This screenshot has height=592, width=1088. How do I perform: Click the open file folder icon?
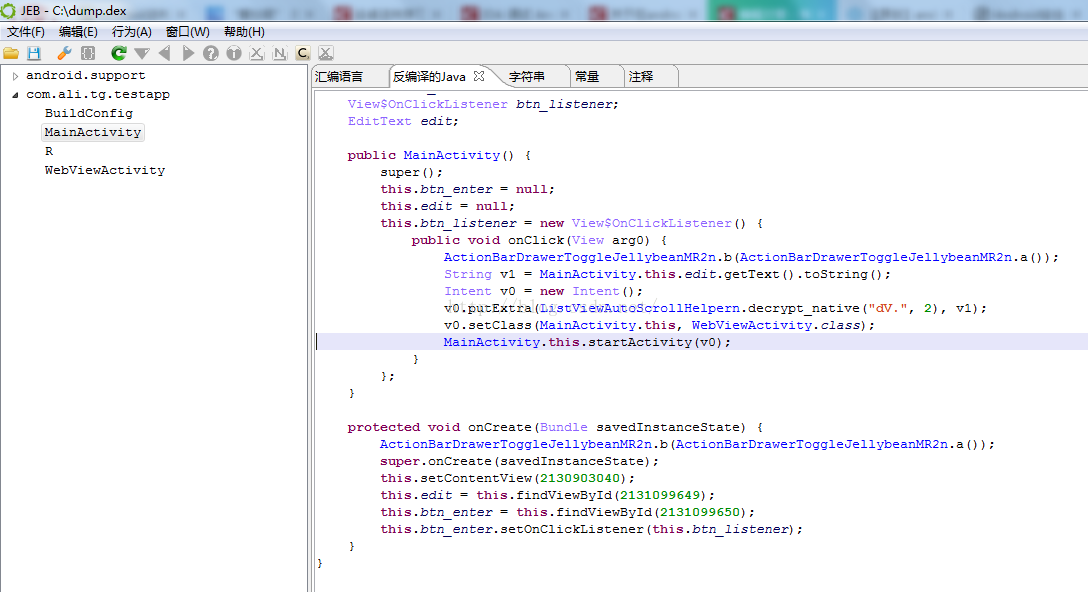(x=11, y=53)
